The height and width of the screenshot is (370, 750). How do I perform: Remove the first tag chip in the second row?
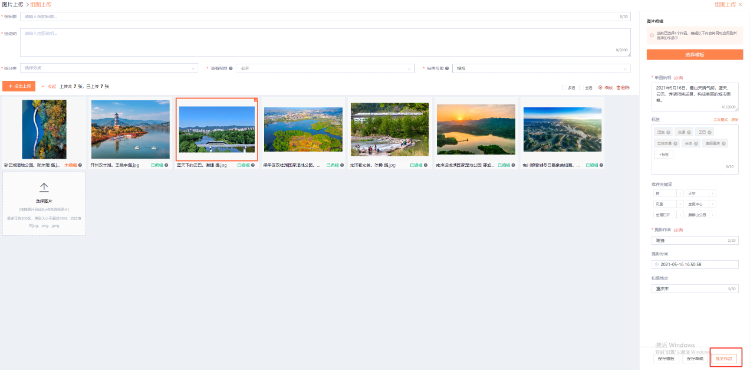point(675,143)
